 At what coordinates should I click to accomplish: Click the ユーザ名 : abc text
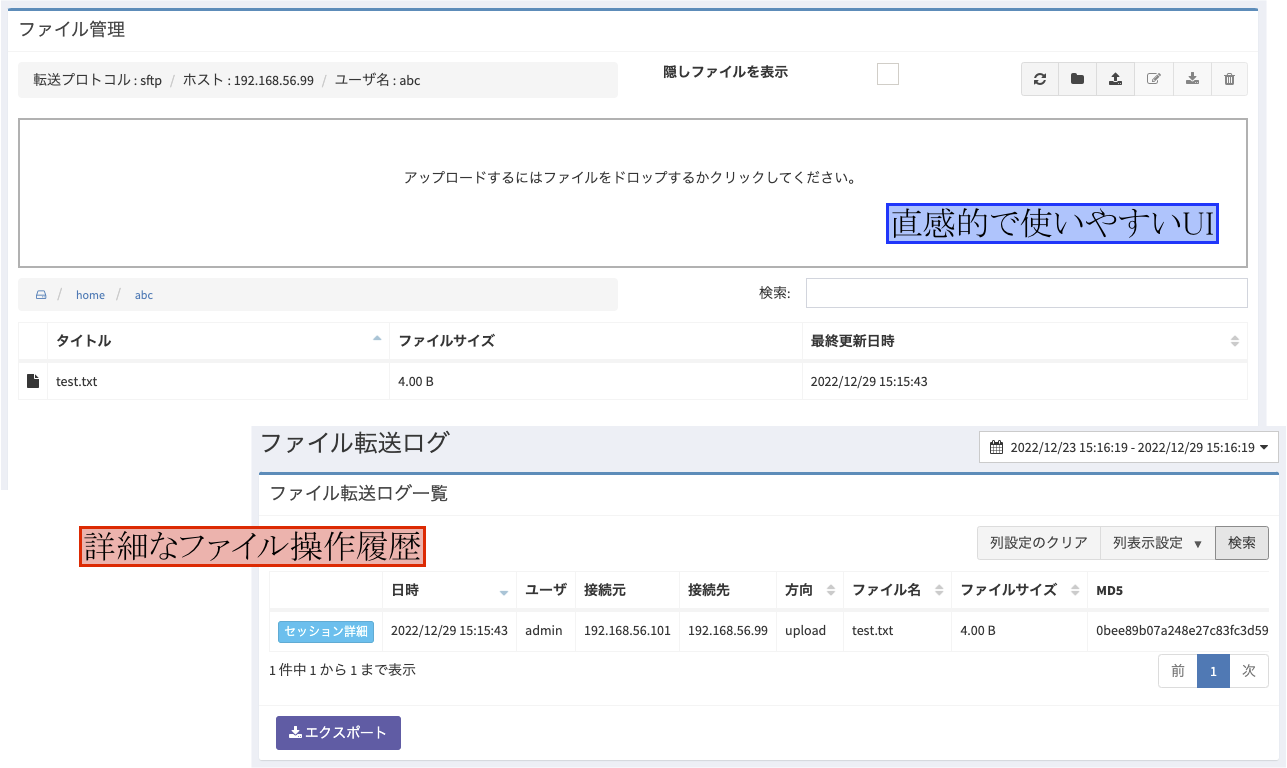377,80
